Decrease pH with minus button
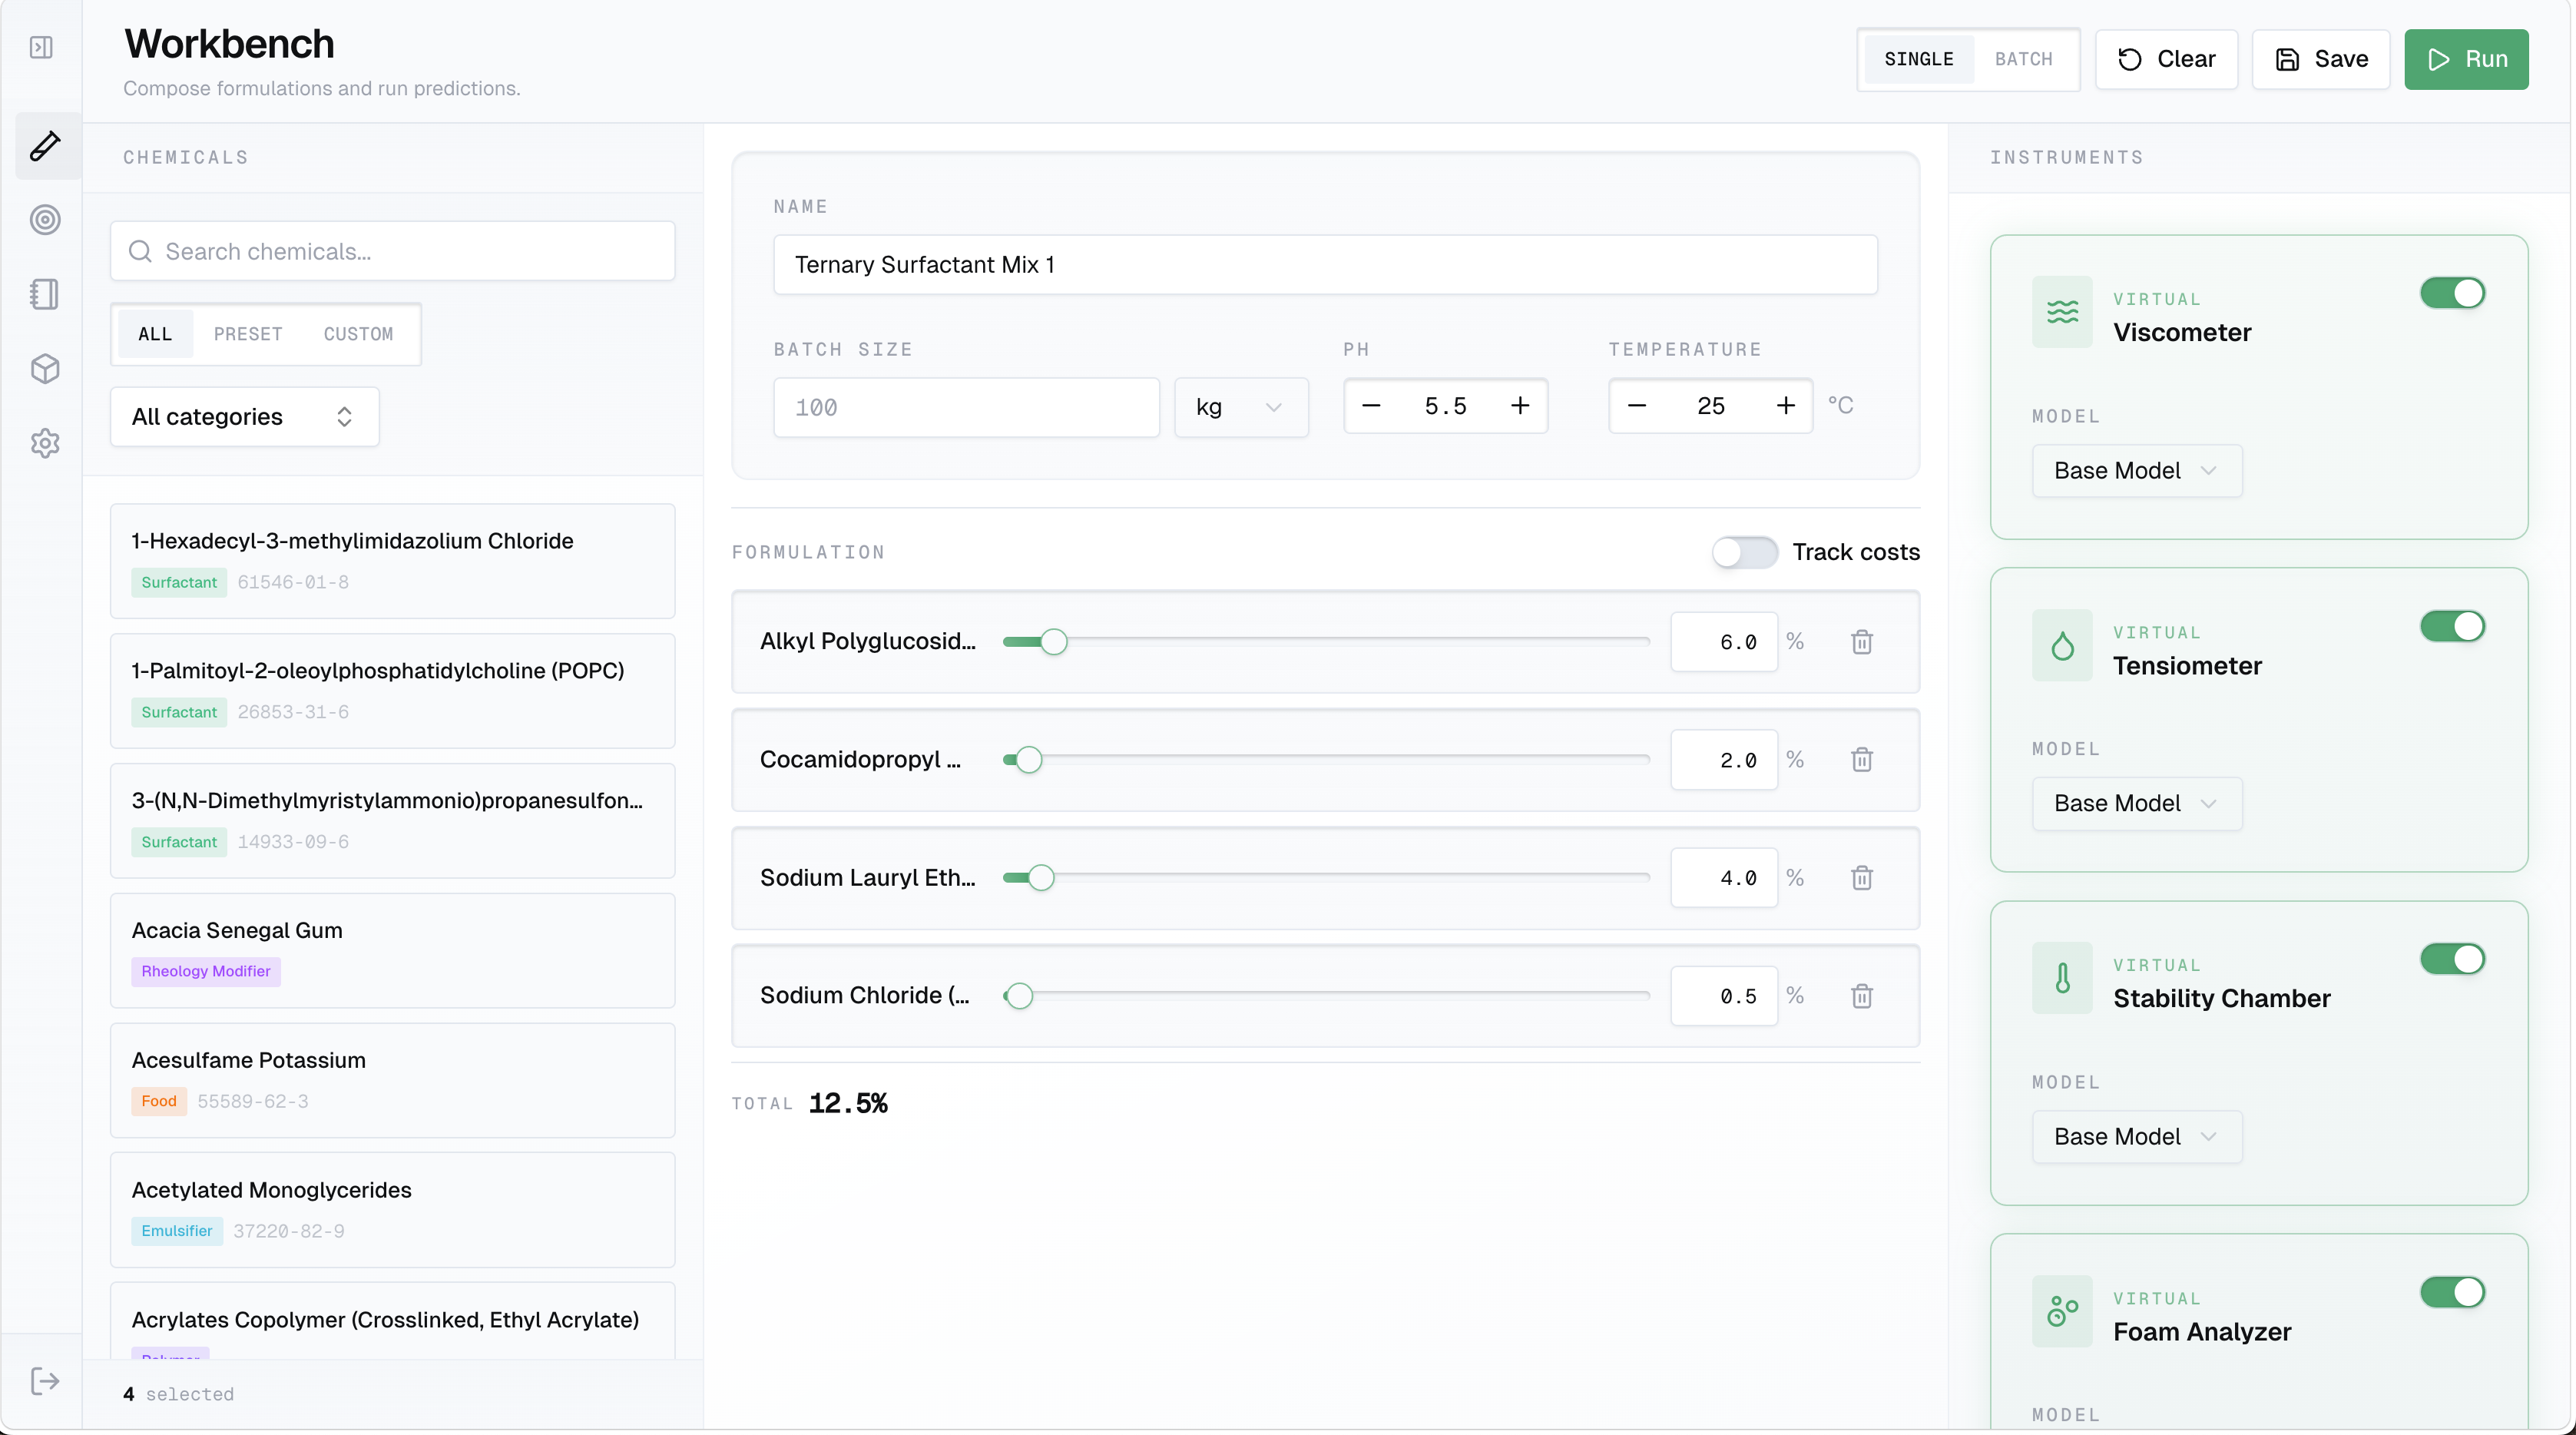 [x=1371, y=406]
